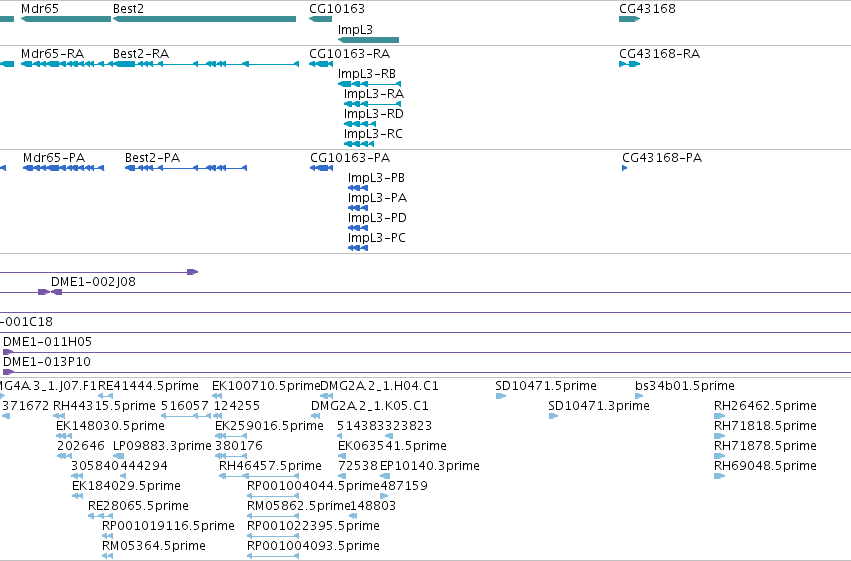This screenshot has width=851, height=561.
Task: Select the RP001004044.5prime EST
Action: coord(273,496)
